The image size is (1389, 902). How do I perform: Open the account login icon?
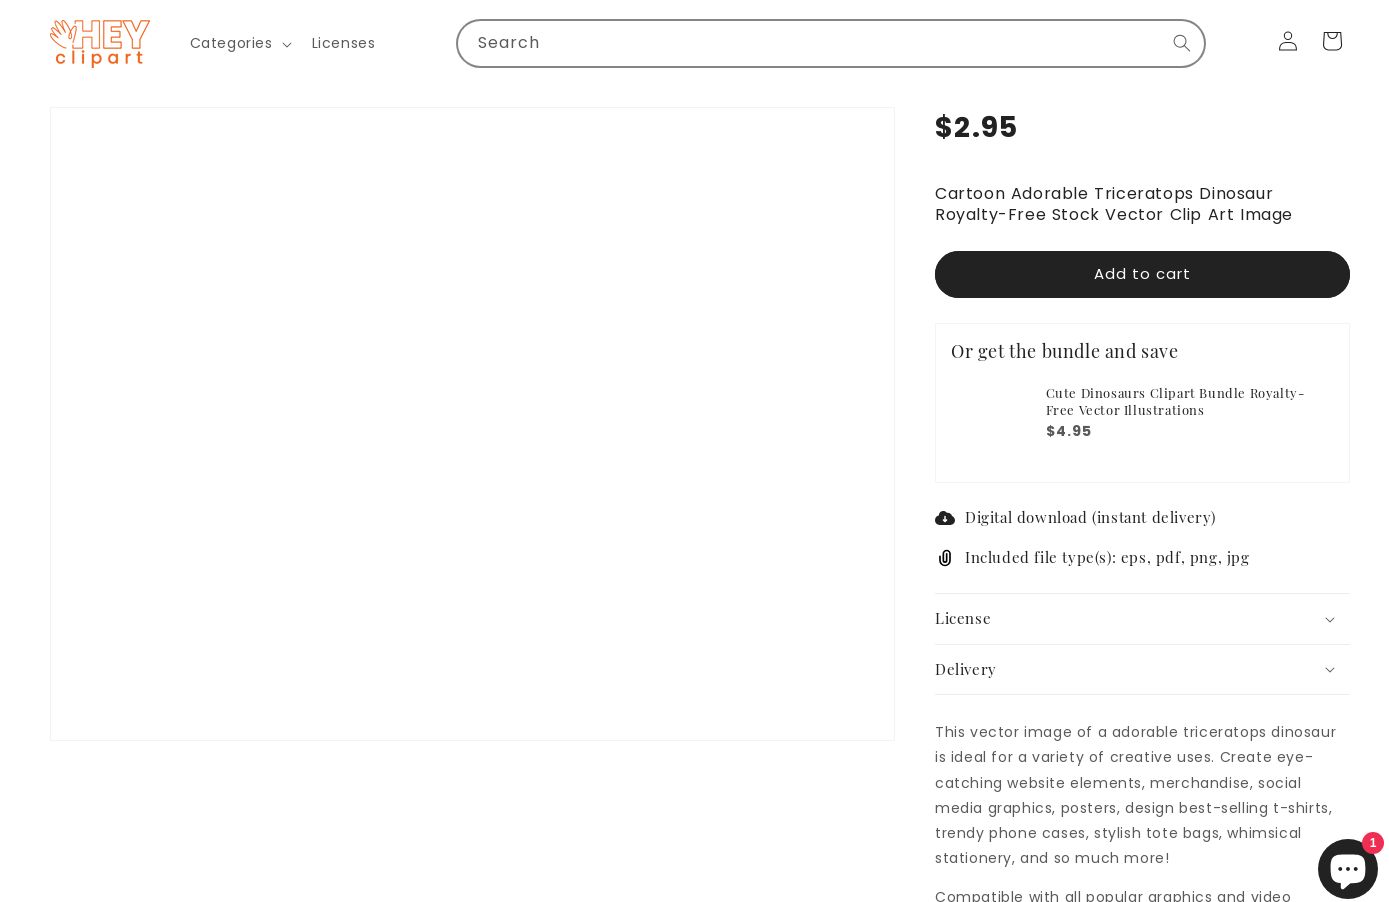point(1288,41)
